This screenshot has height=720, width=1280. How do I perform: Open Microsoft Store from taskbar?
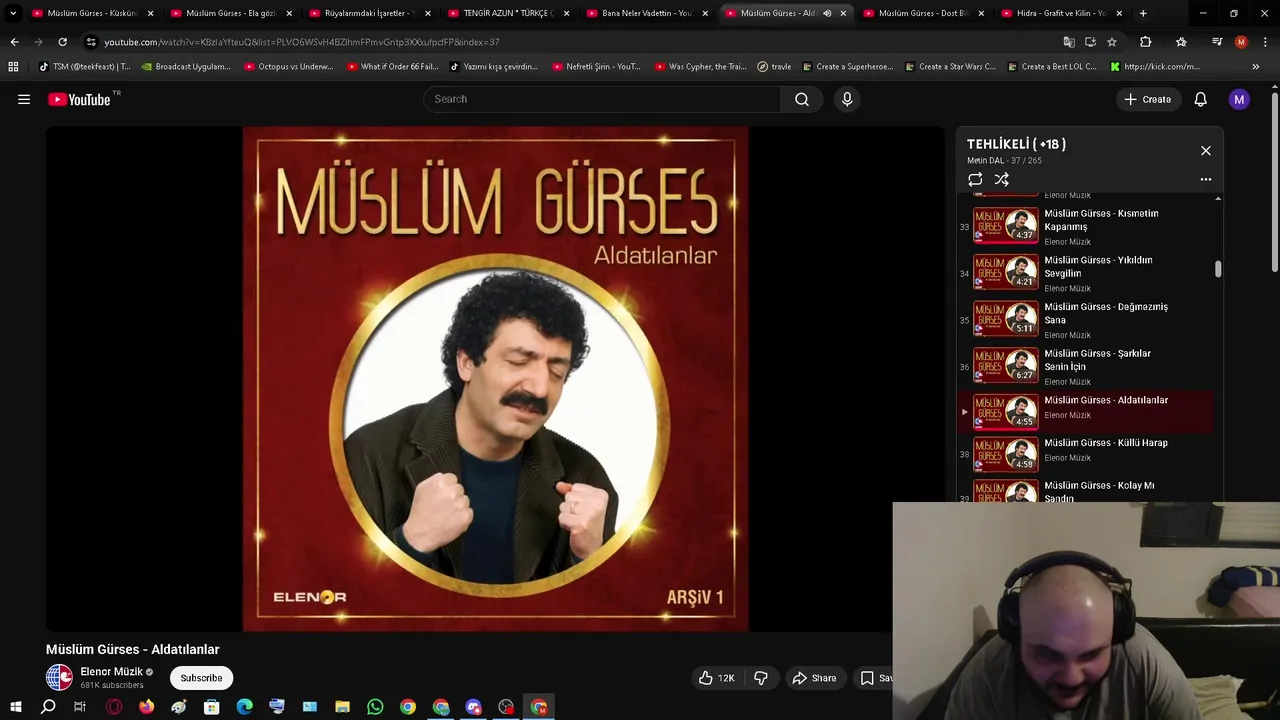click(x=211, y=707)
